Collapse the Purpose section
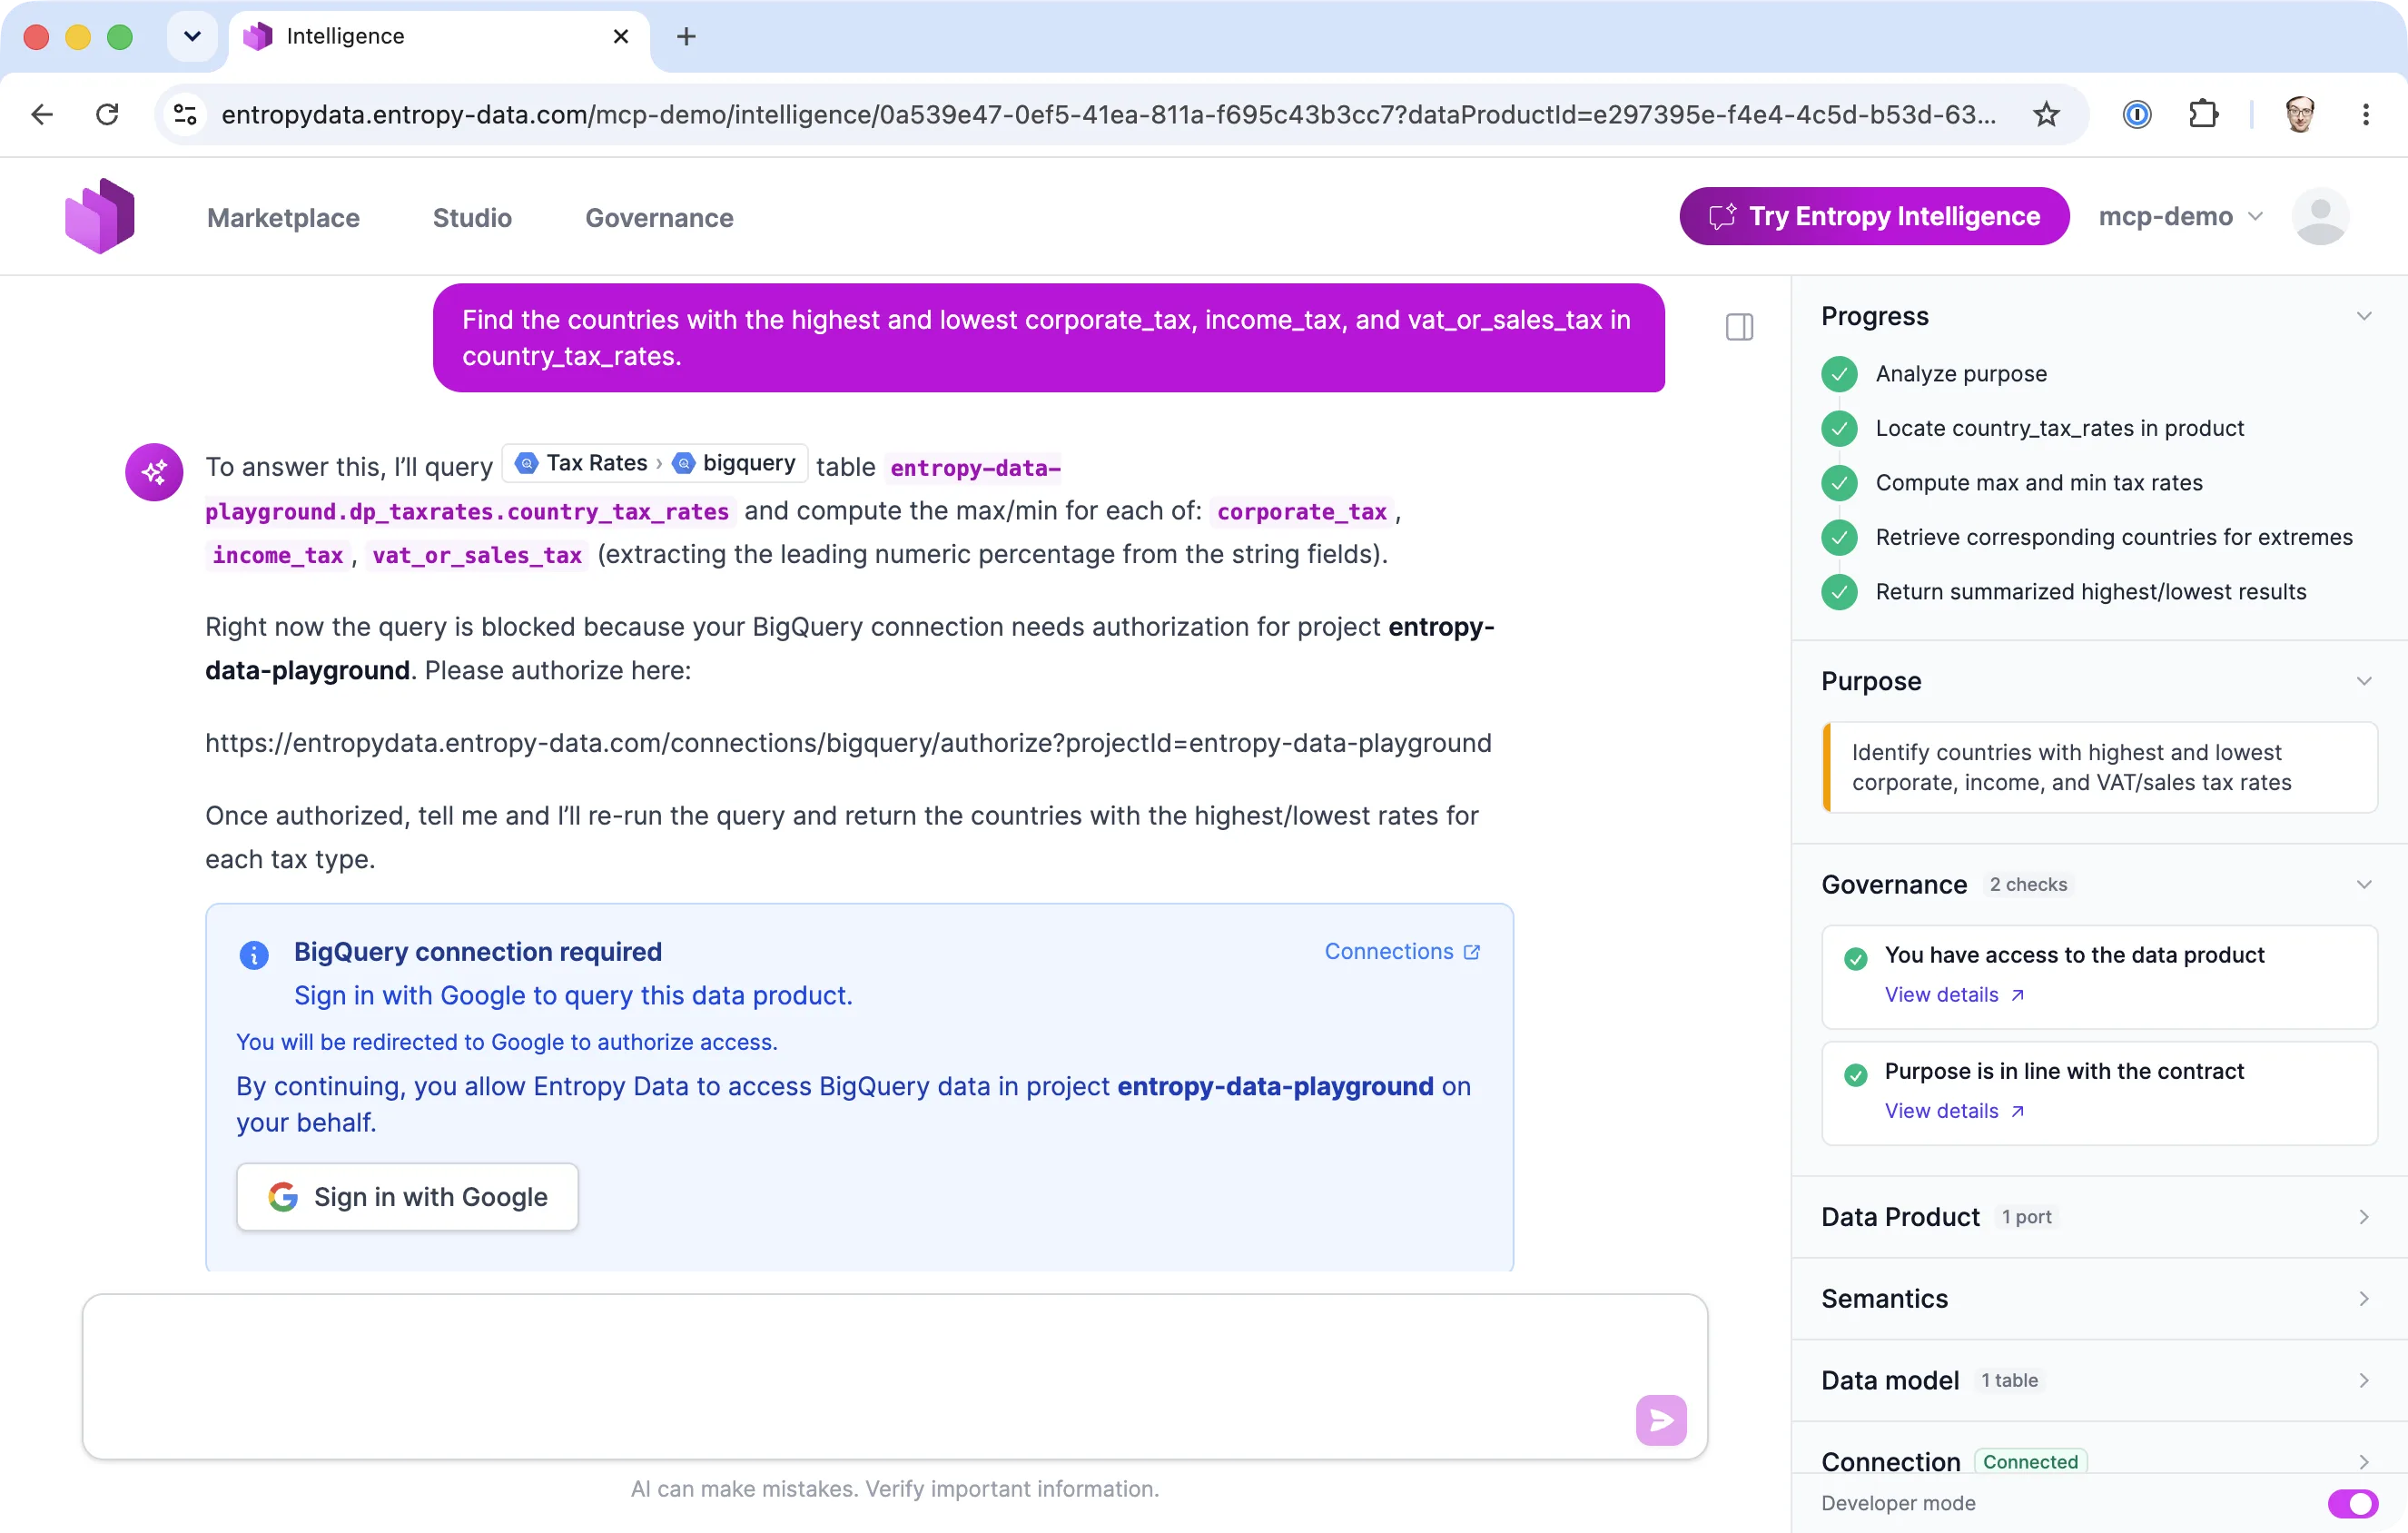This screenshot has height=1533, width=2408. pos(2364,682)
